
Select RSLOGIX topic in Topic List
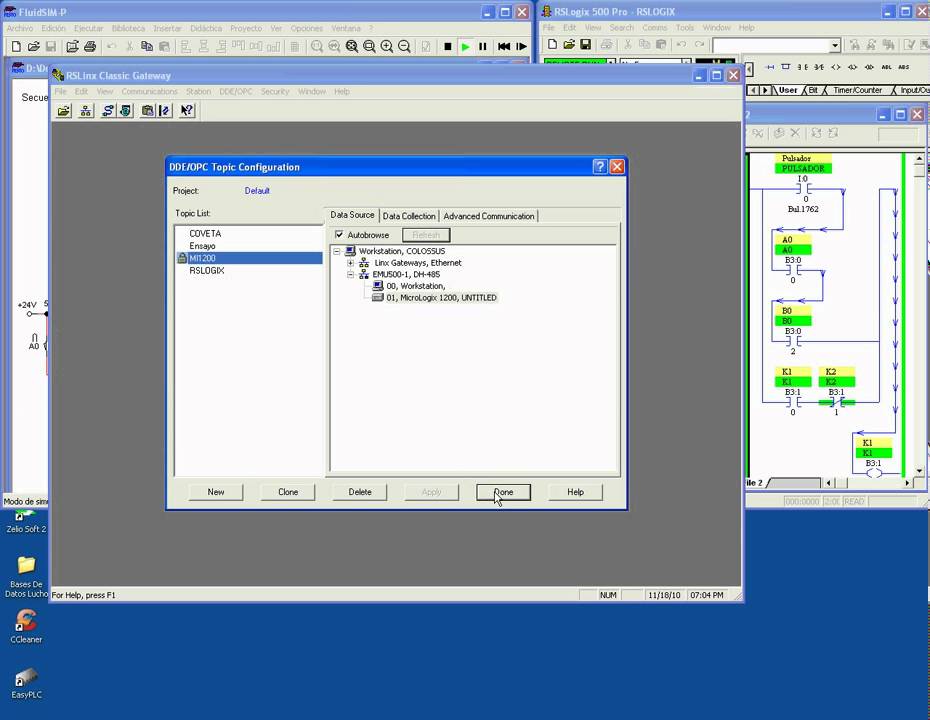tap(206, 270)
